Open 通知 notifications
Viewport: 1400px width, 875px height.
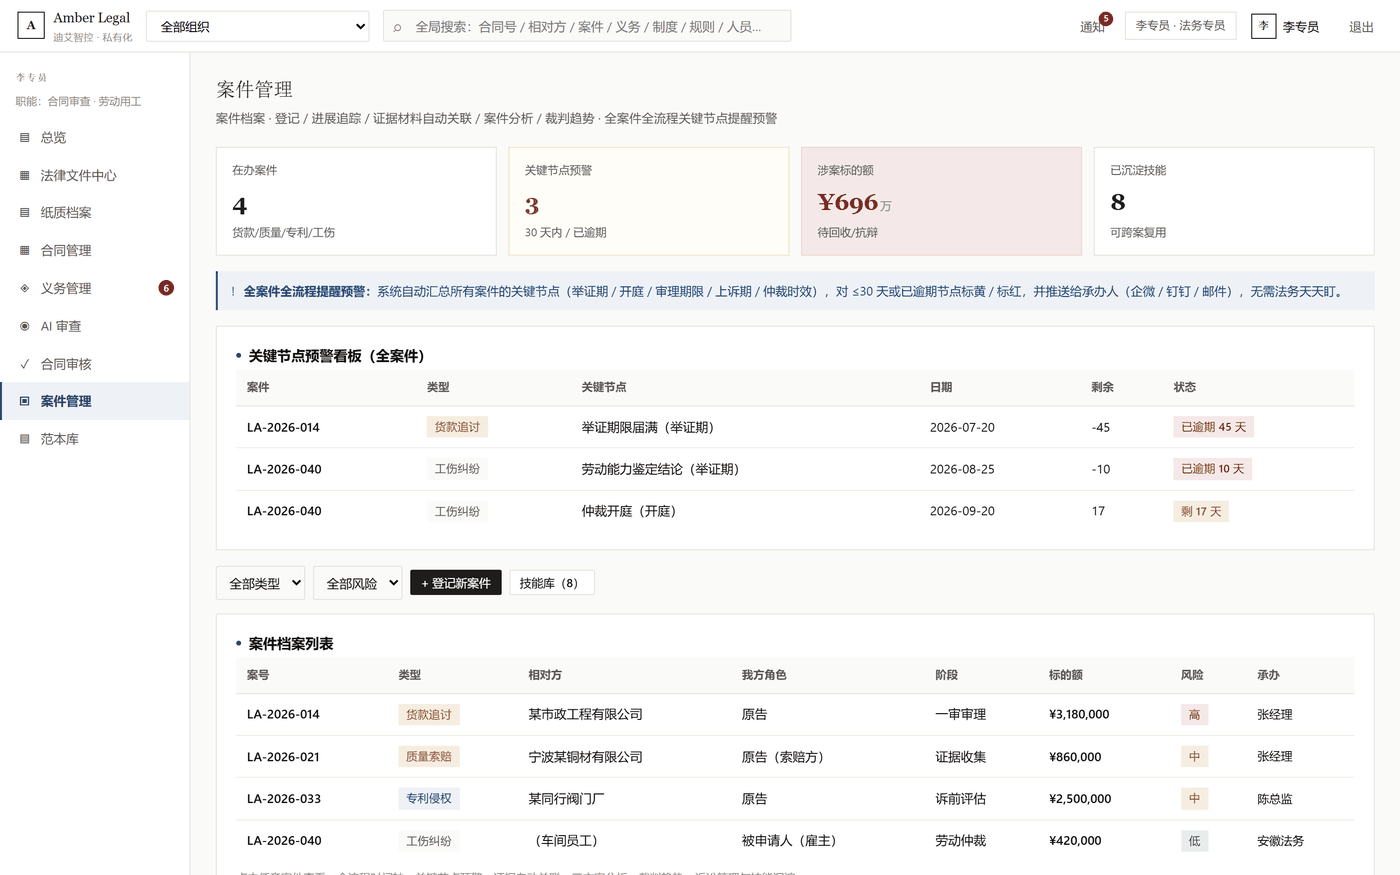tap(1092, 27)
